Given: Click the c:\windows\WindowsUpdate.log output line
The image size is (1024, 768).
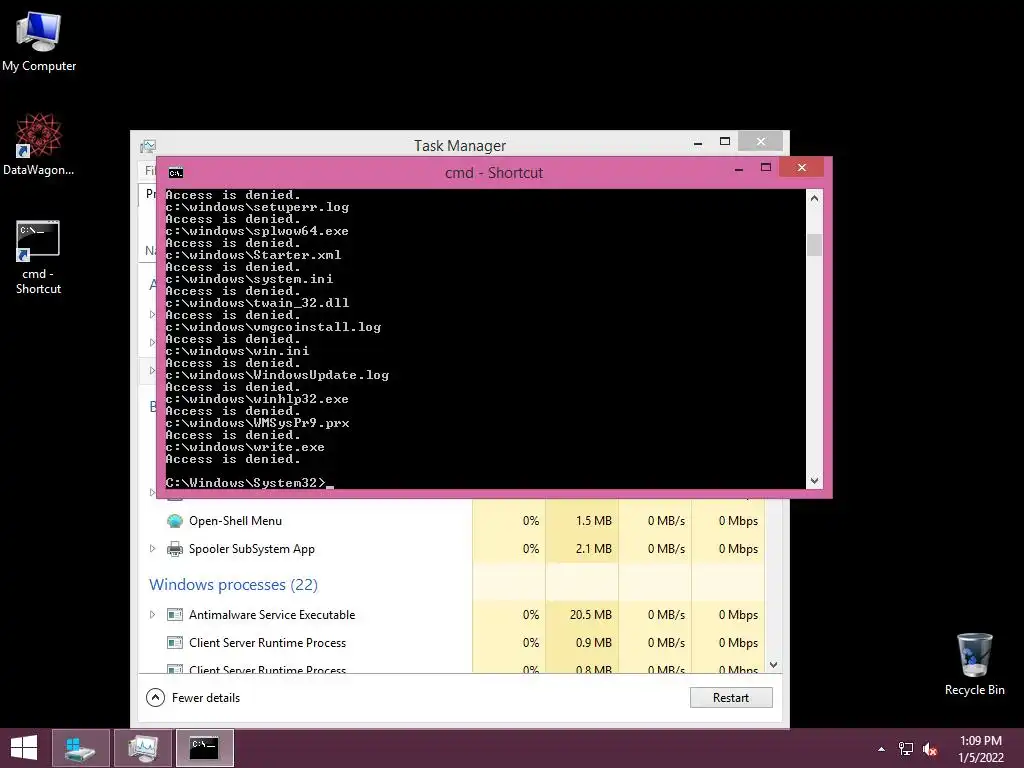Looking at the screenshot, I should [x=277, y=376].
